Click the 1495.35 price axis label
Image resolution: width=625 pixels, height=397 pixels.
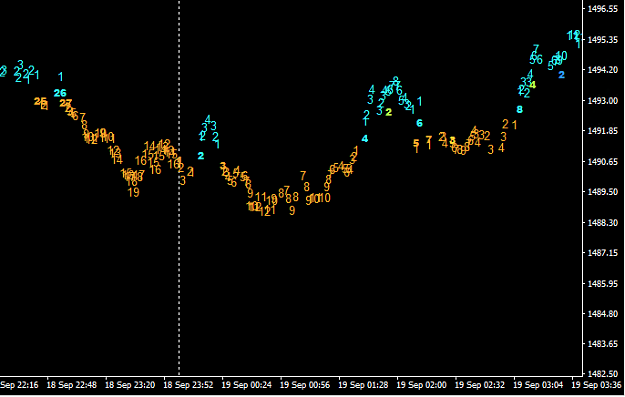[602, 39]
